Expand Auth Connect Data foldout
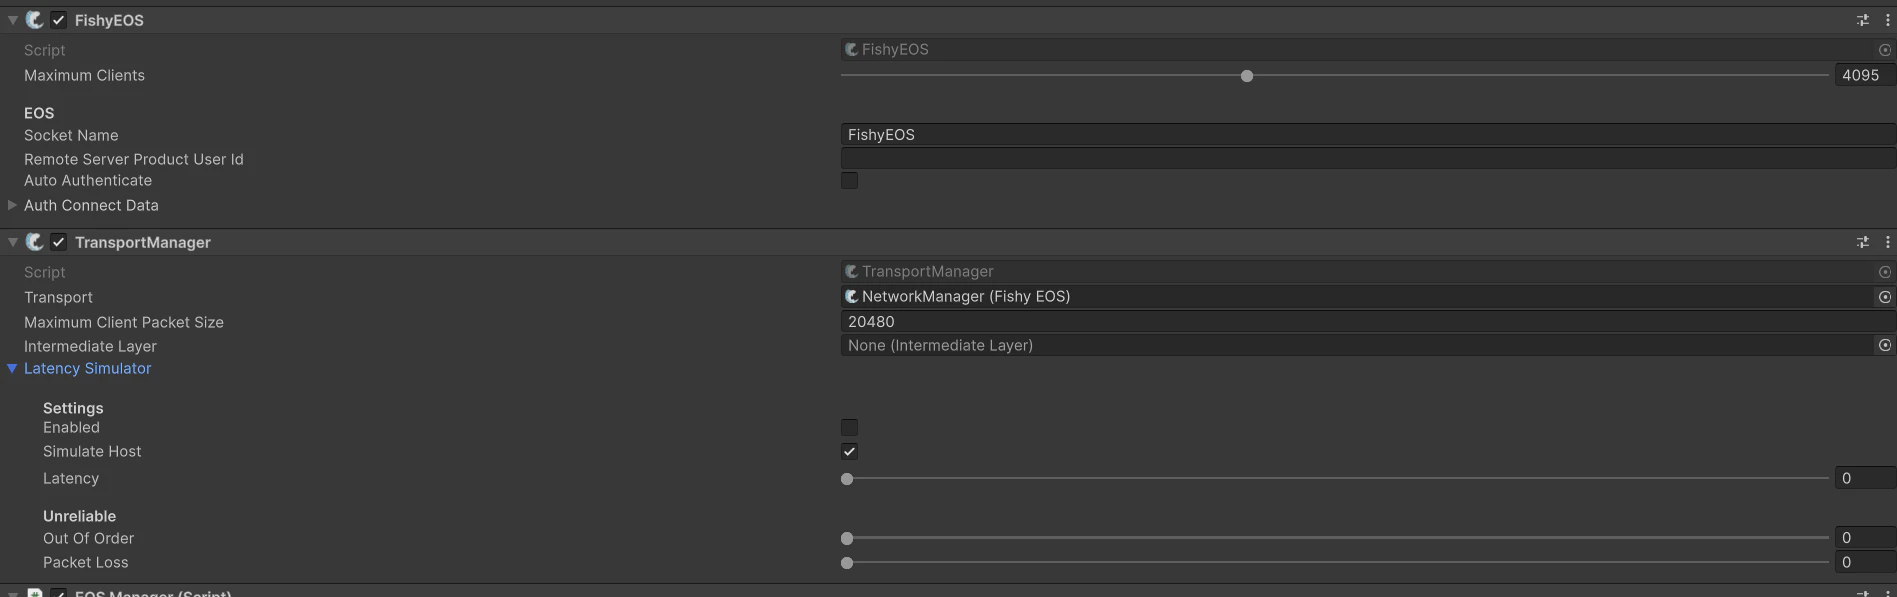 [12, 205]
